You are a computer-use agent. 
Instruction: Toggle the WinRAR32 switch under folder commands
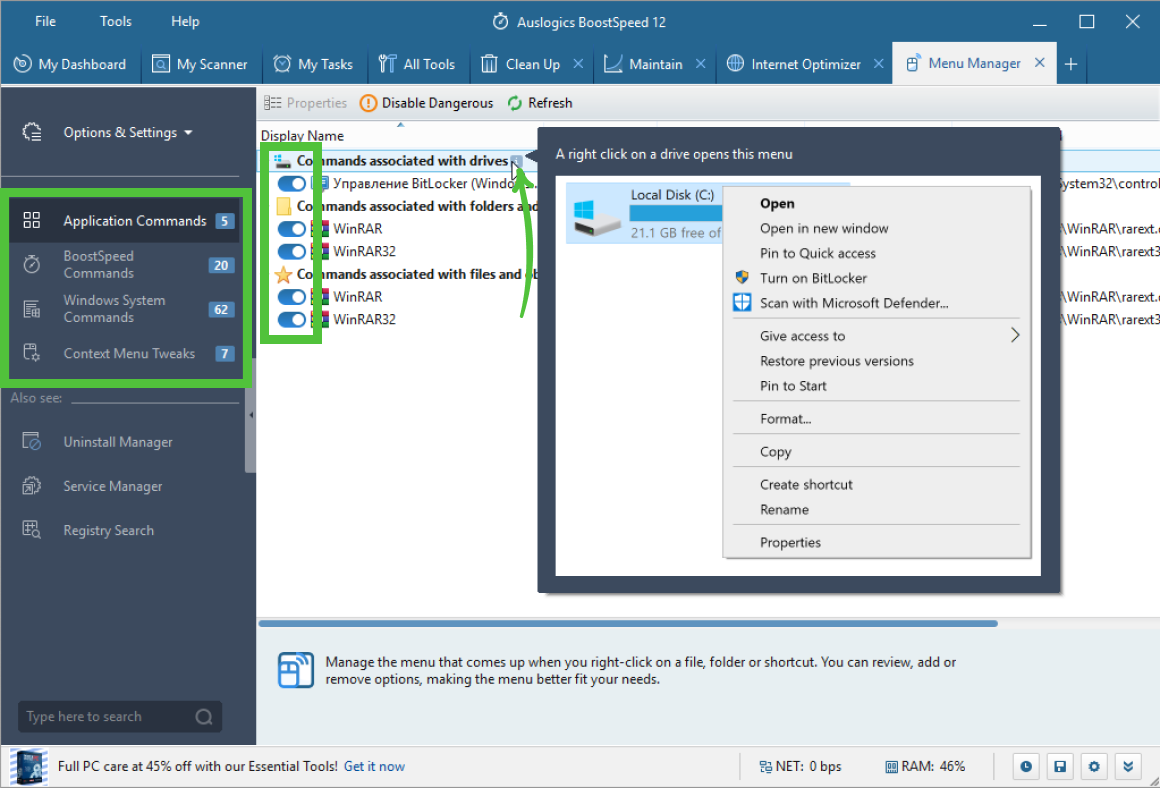[291, 252]
